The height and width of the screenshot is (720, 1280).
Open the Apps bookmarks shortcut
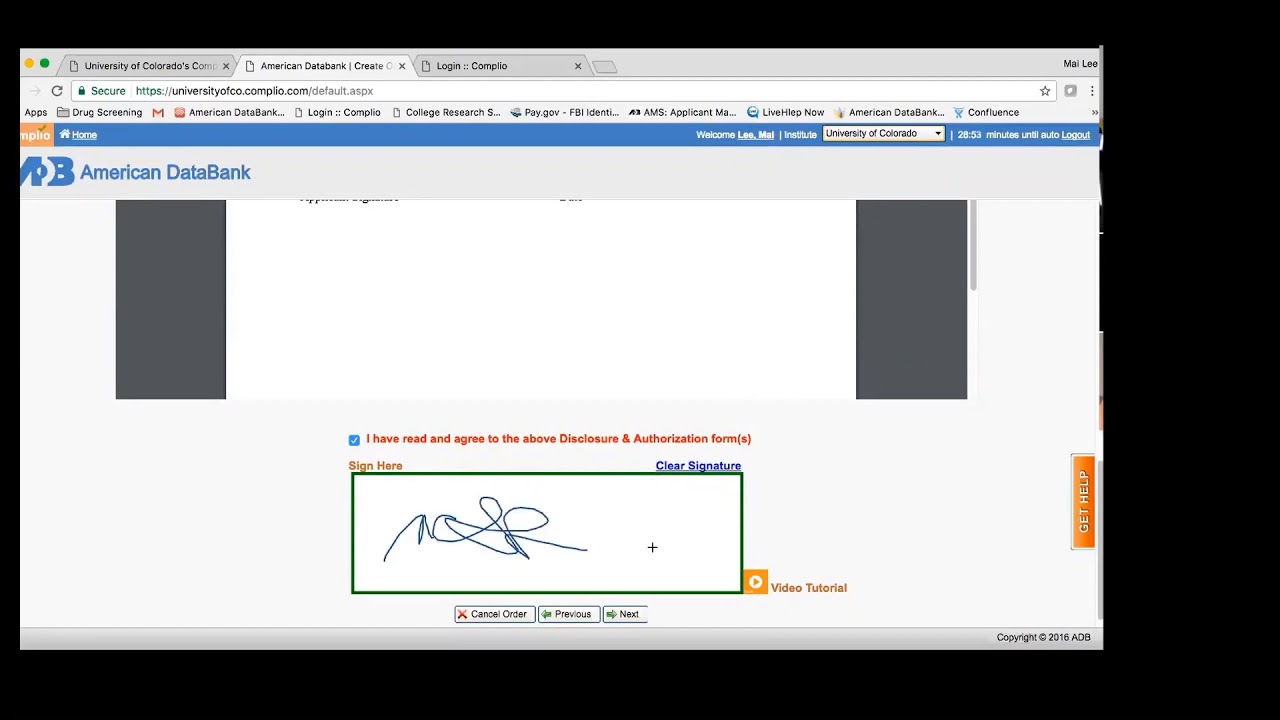(x=36, y=113)
